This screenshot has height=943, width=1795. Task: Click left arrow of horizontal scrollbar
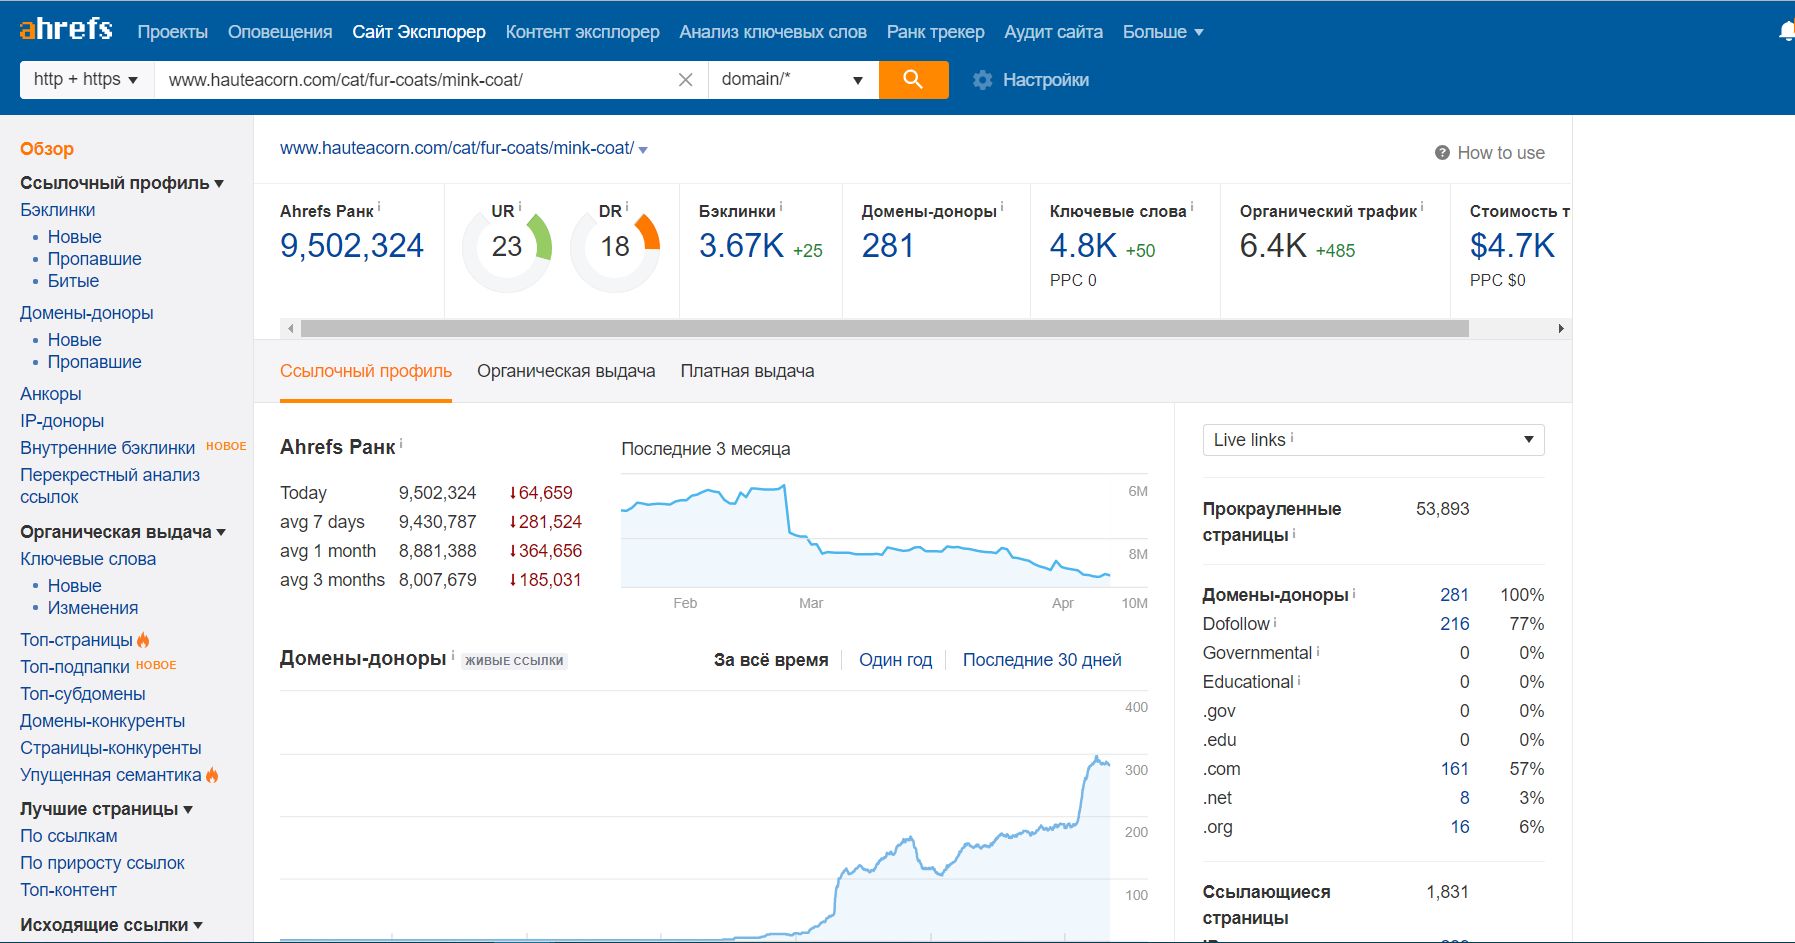pos(291,328)
